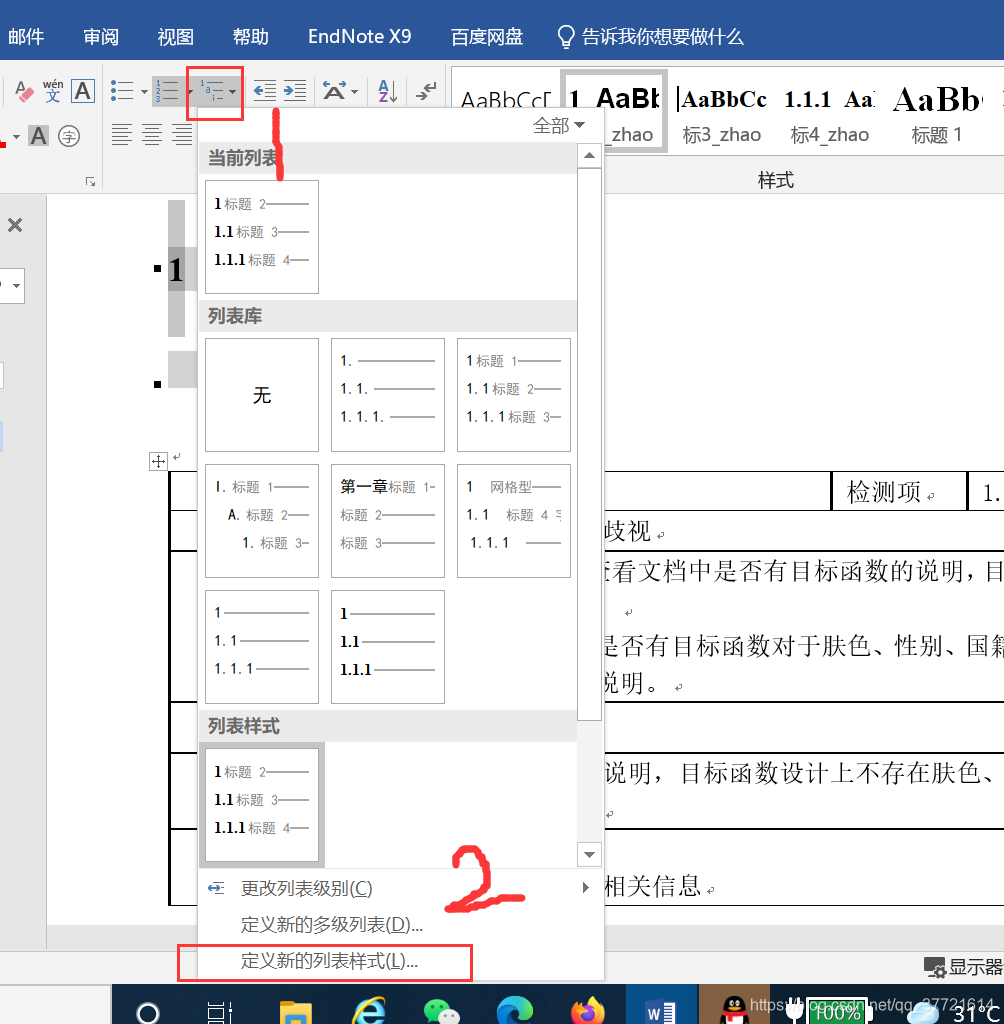Open WeChat from taskbar
This screenshot has height=1024, width=1004.
click(x=442, y=1013)
